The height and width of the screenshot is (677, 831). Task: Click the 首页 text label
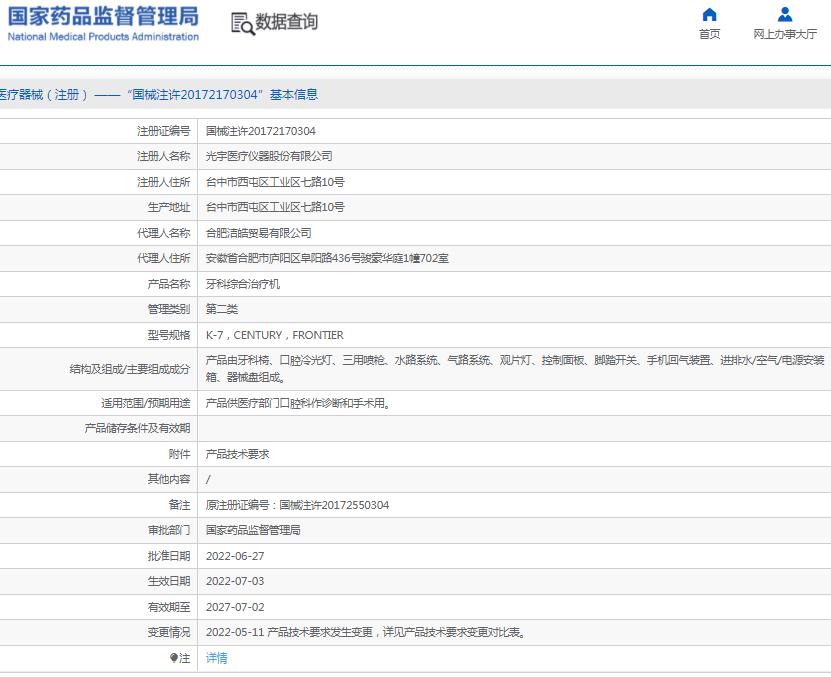tap(709, 34)
